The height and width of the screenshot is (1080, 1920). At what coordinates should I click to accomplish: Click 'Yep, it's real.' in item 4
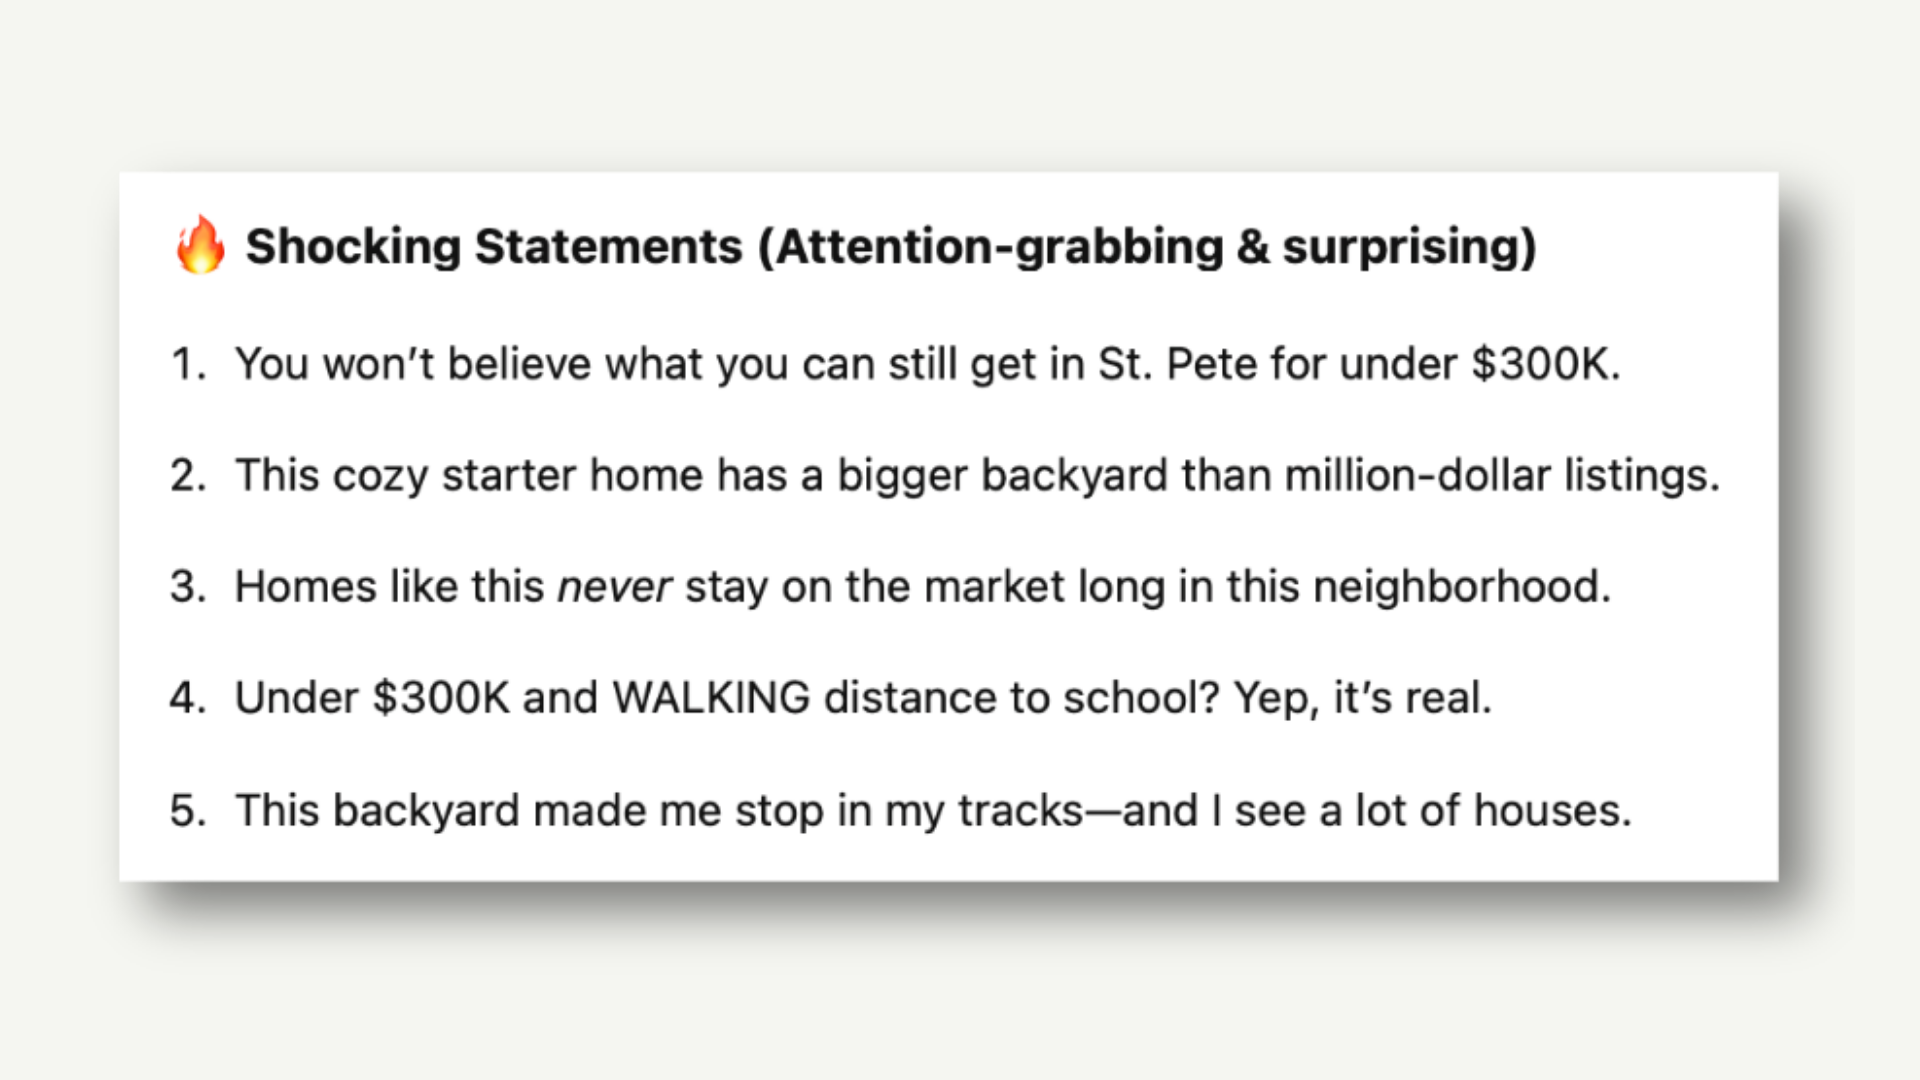pos(1362,698)
